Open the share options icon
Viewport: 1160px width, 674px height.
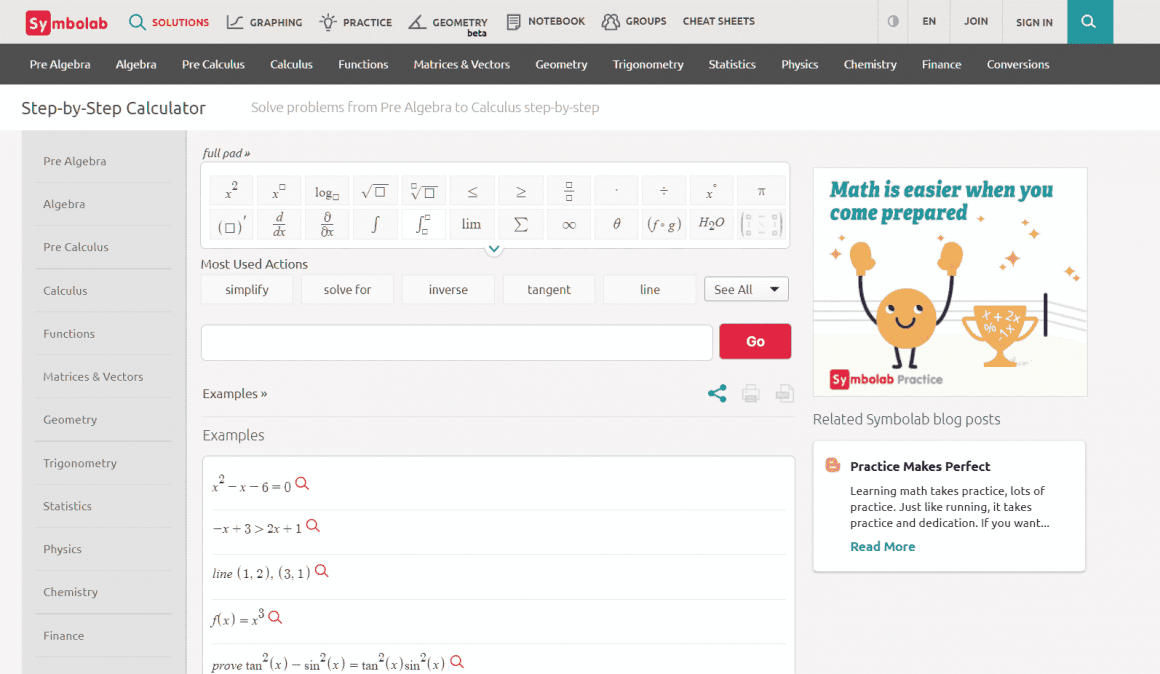[716, 393]
